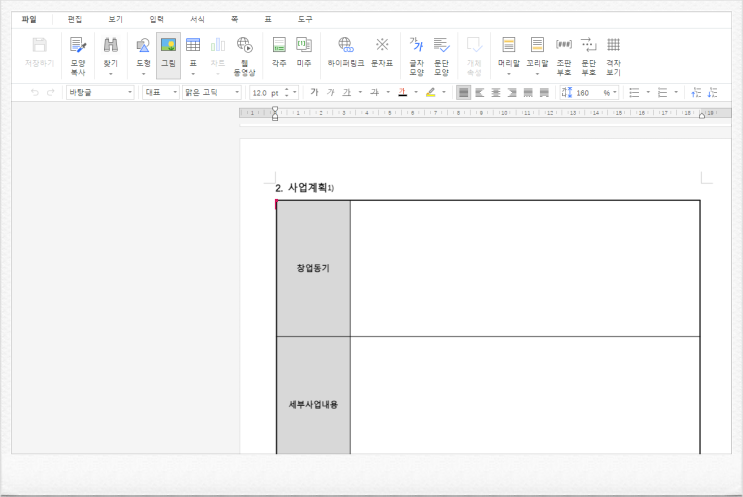Open the 파일 (File) menu
Viewport: 743px width, 497px height.
[28, 19]
